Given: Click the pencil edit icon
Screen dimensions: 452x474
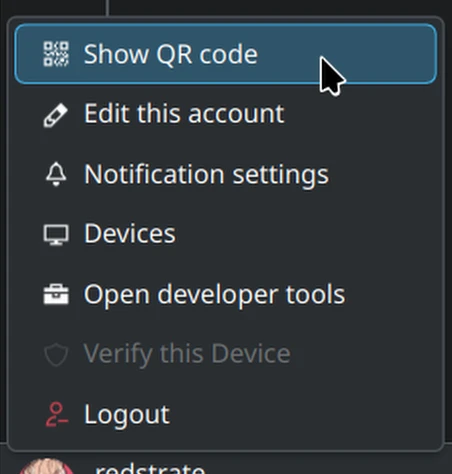Looking at the screenshot, I should pos(56,115).
